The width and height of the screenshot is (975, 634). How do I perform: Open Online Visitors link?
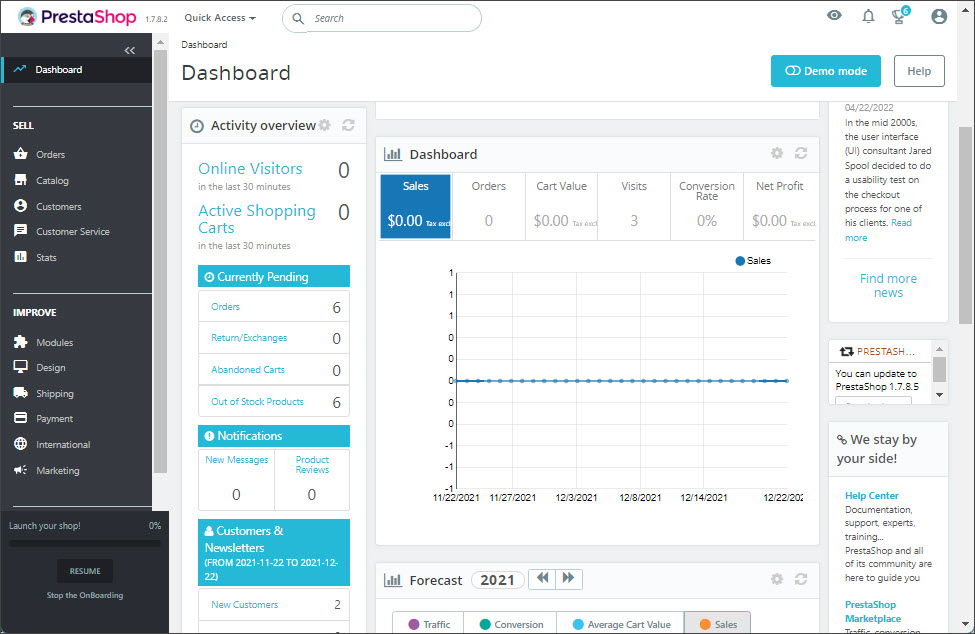click(250, 168)
